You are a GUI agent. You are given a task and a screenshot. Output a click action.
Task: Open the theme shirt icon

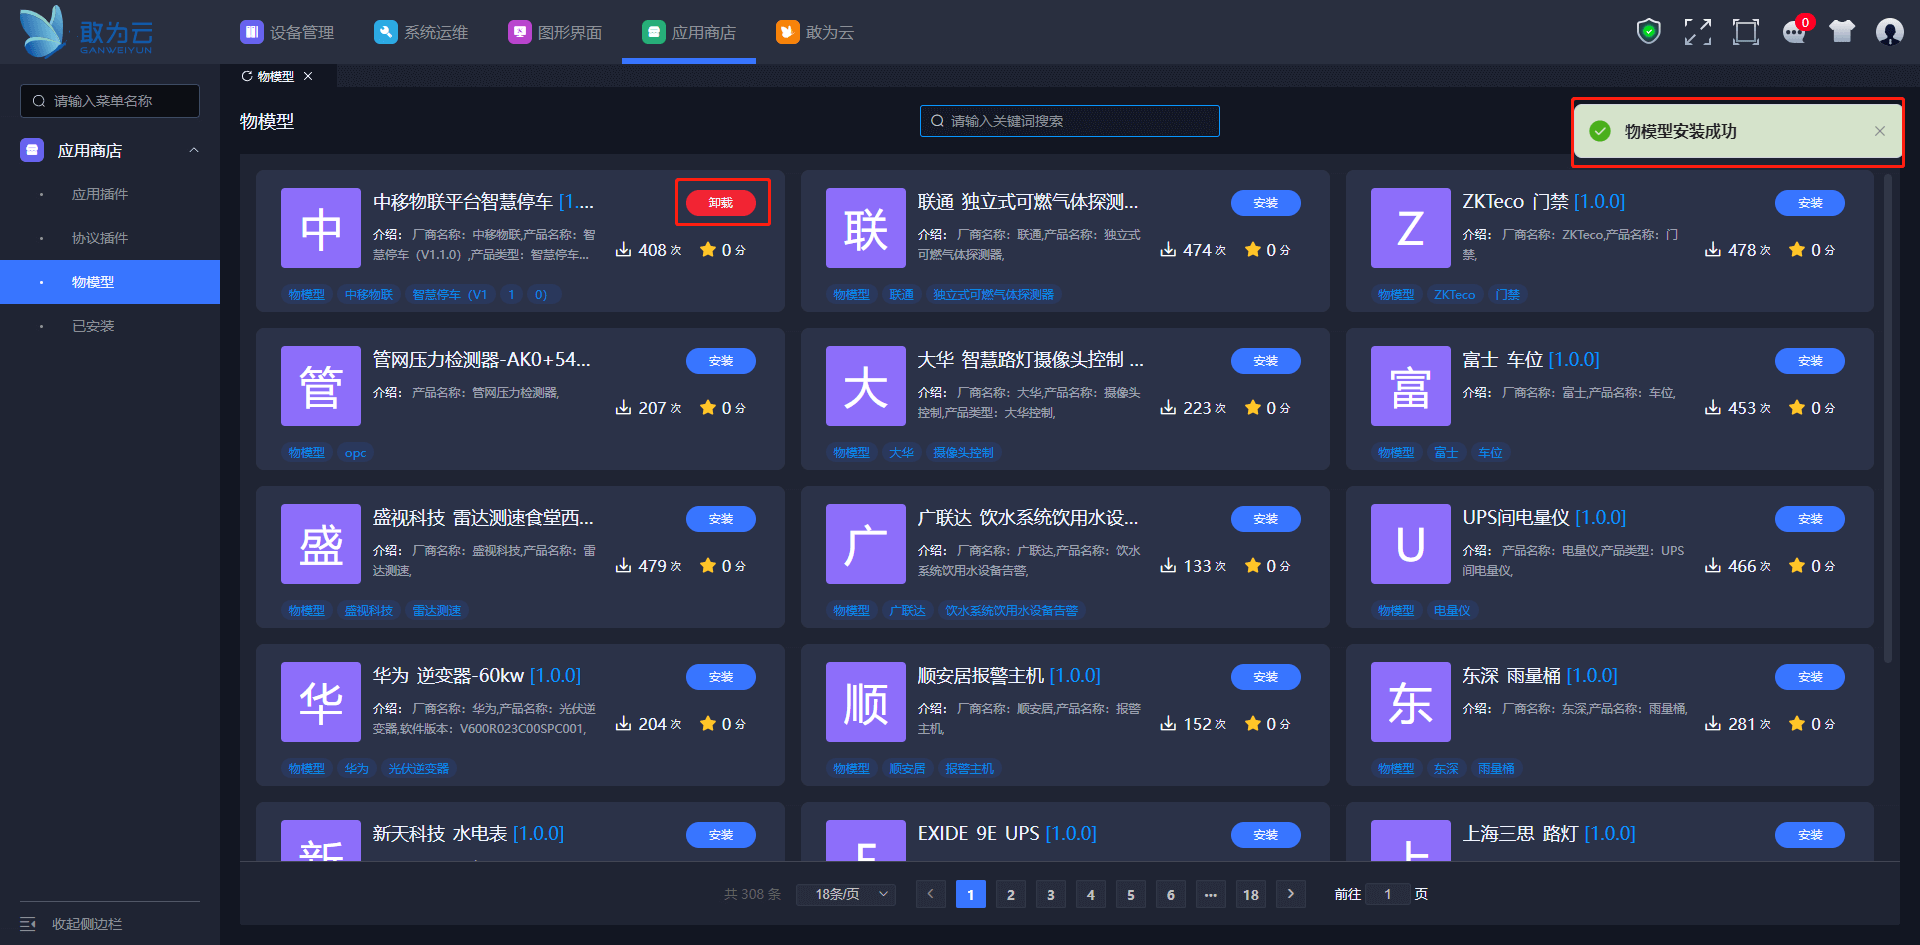point(1842,32)
